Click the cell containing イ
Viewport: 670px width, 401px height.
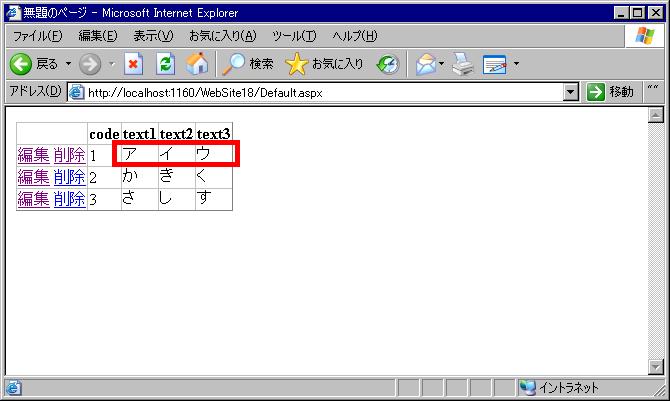176,155
